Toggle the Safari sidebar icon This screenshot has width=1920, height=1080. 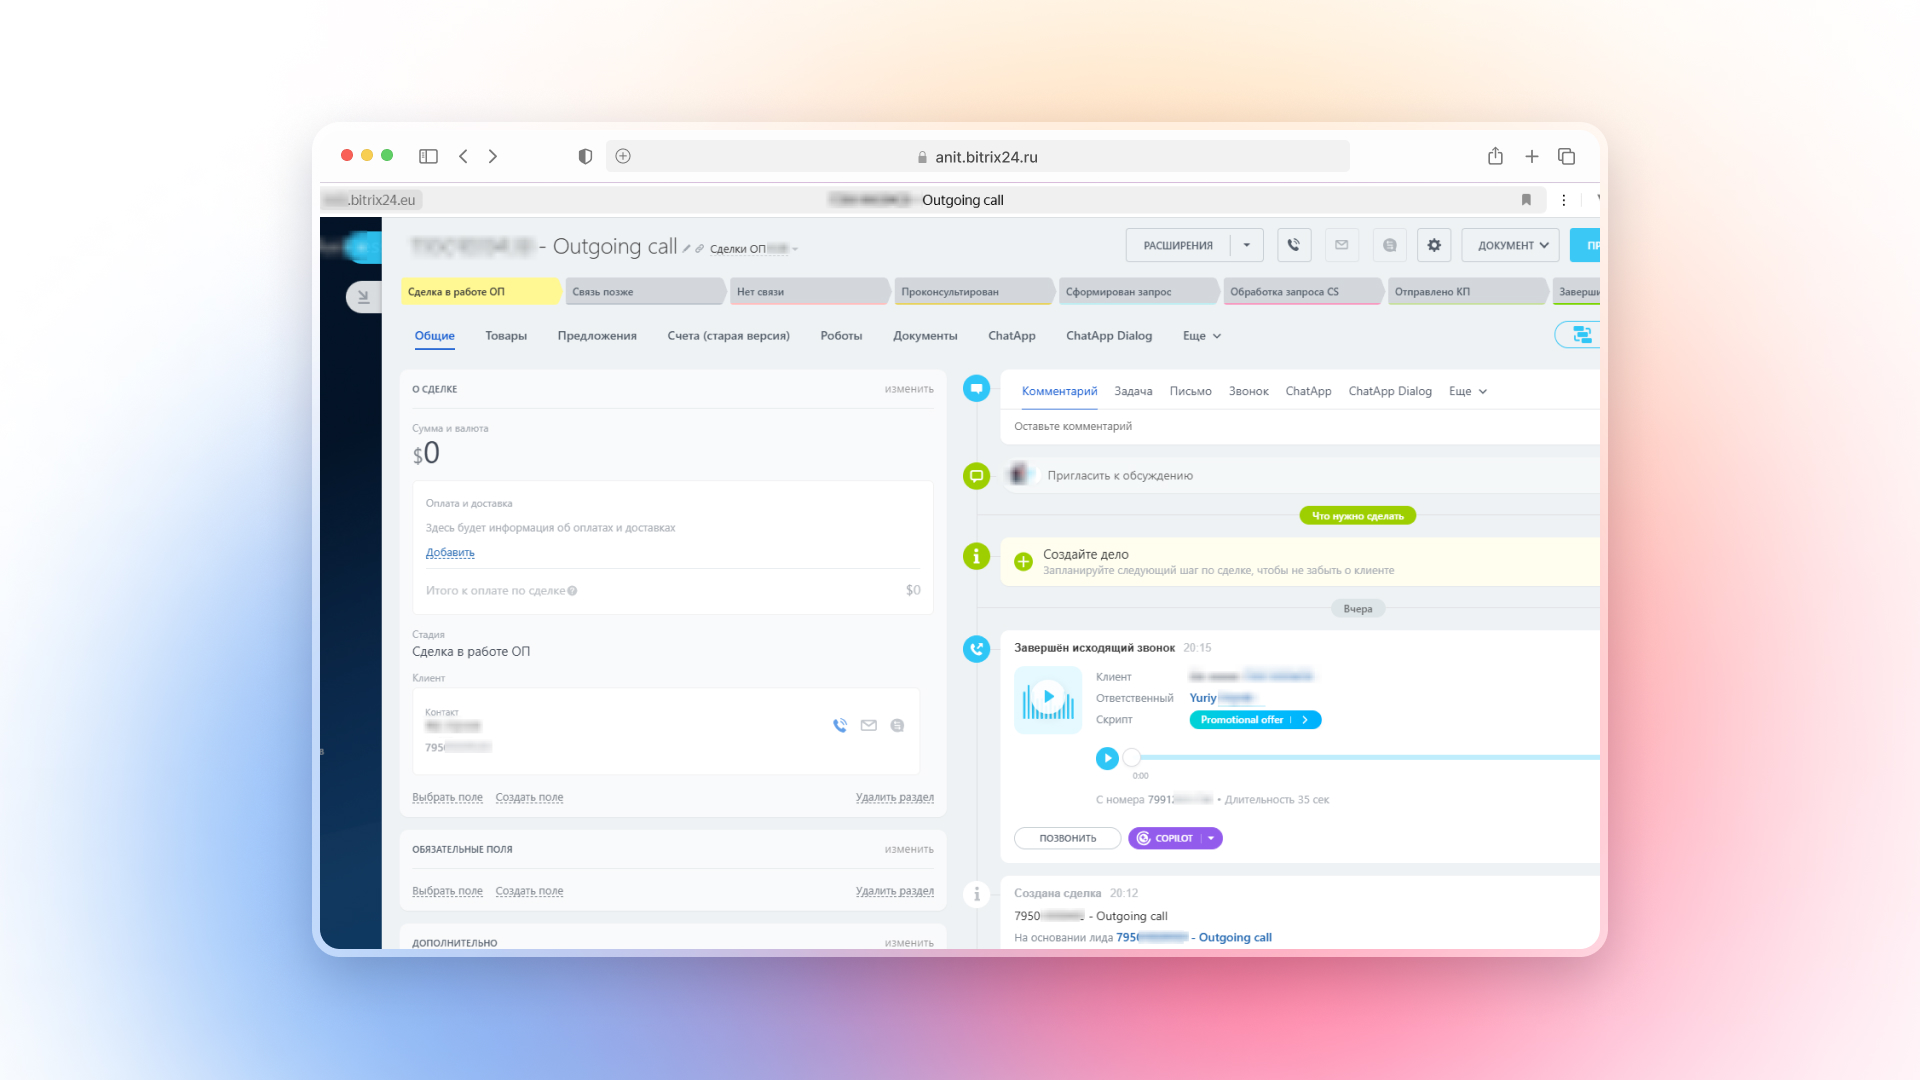(x=428, y=156)
